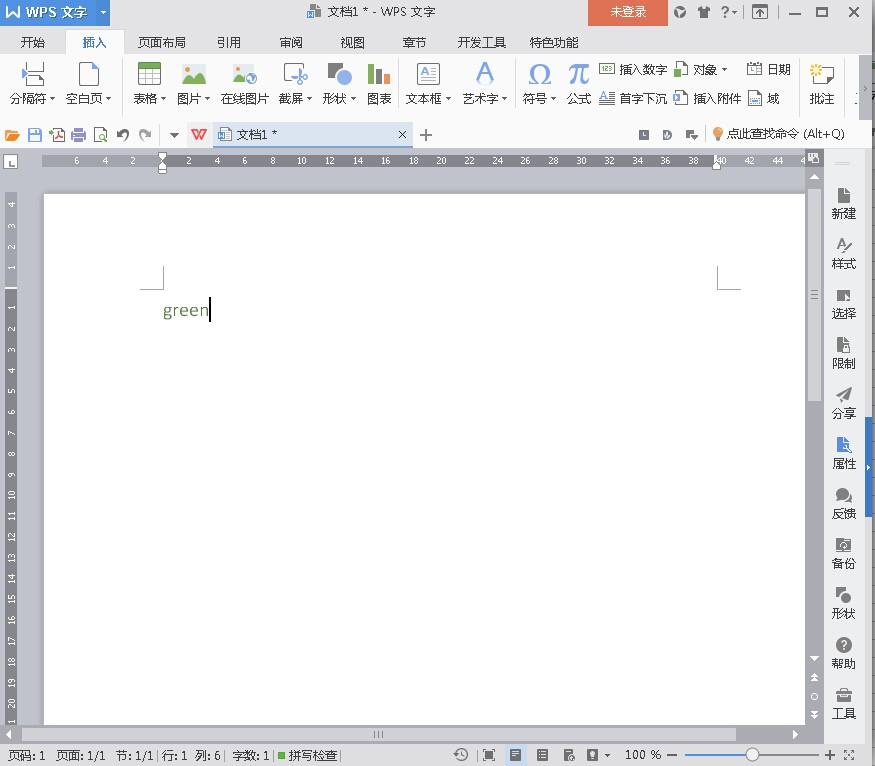Click the 在线图片 online picture icon

[x=244, y=83]
